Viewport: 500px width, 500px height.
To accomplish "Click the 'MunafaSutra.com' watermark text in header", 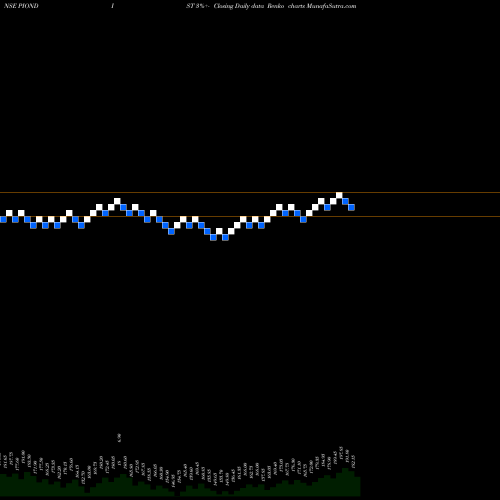I will coord(331,6).
